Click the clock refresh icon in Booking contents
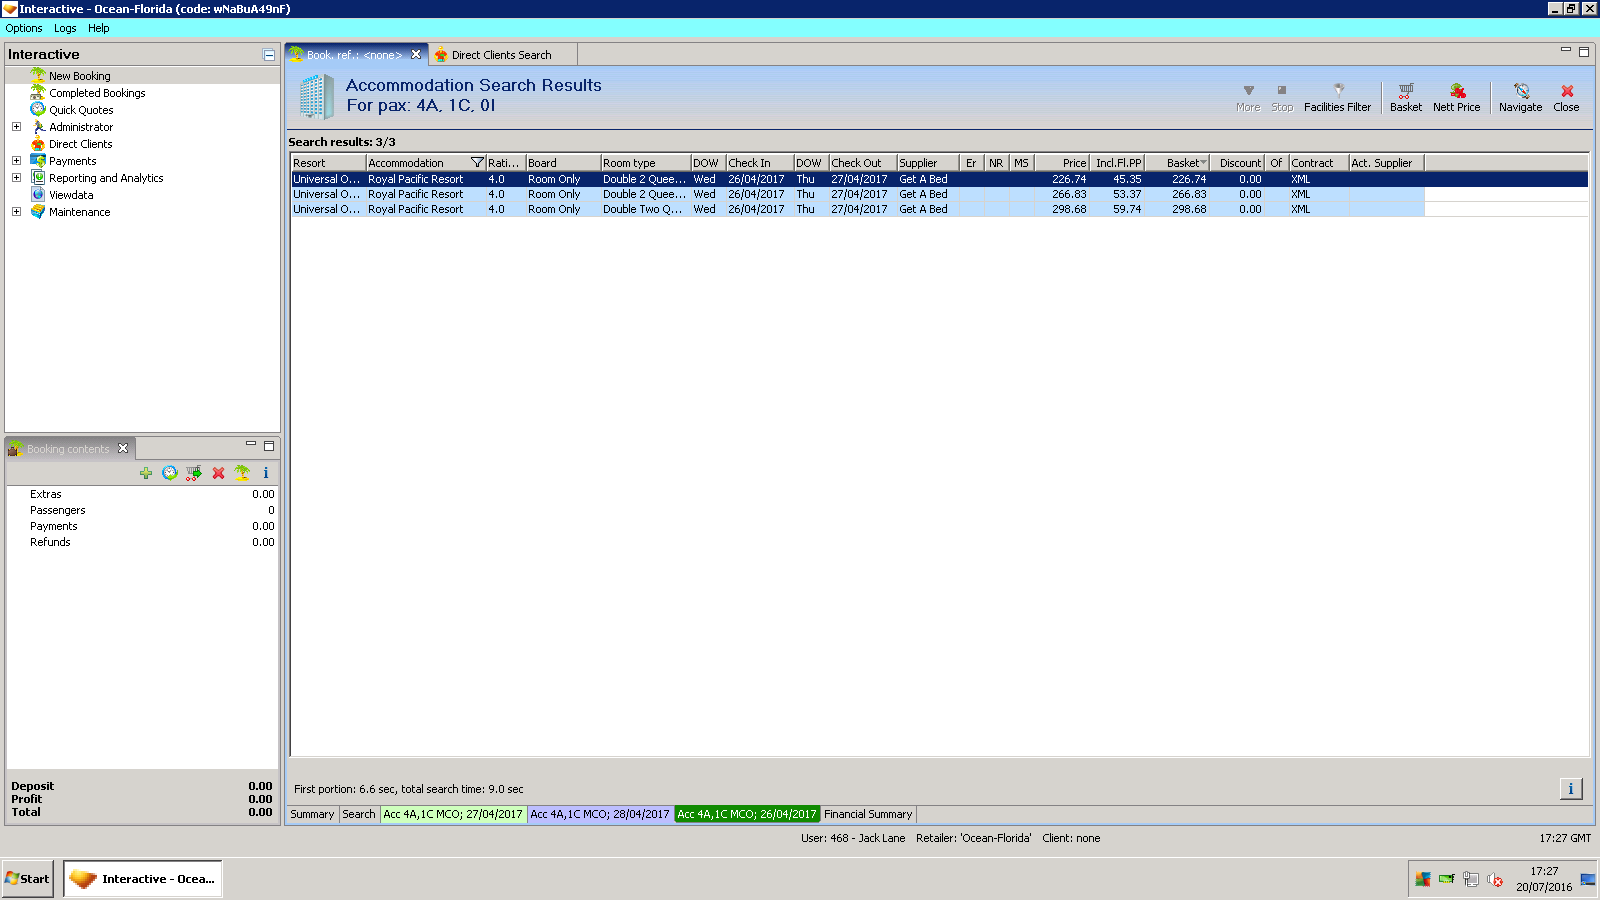 170,473
